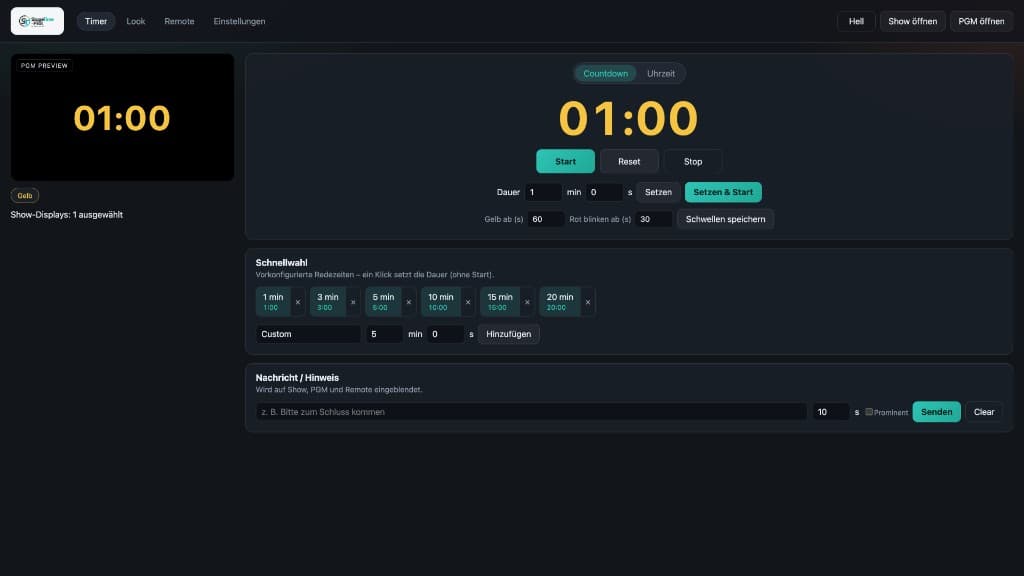Click the Custom preset name field
Image resolution: width=1024 pixels, height=576 pixels.
click(308, 334)
